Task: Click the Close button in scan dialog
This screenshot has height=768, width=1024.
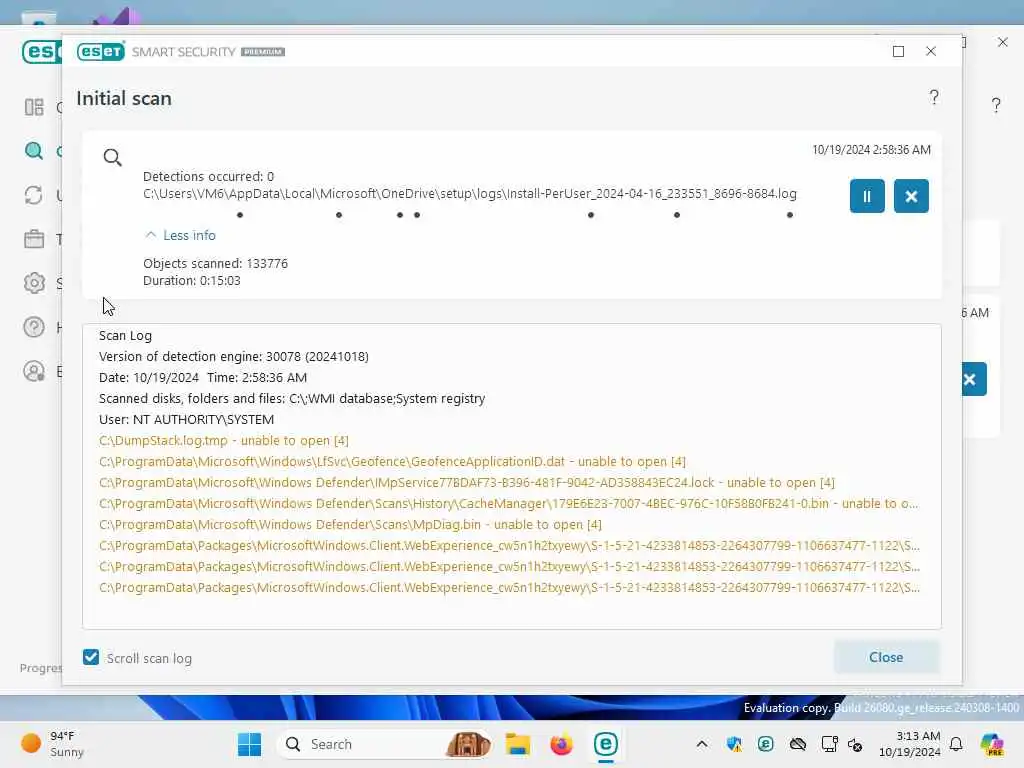Action: (x=886, y=657)
